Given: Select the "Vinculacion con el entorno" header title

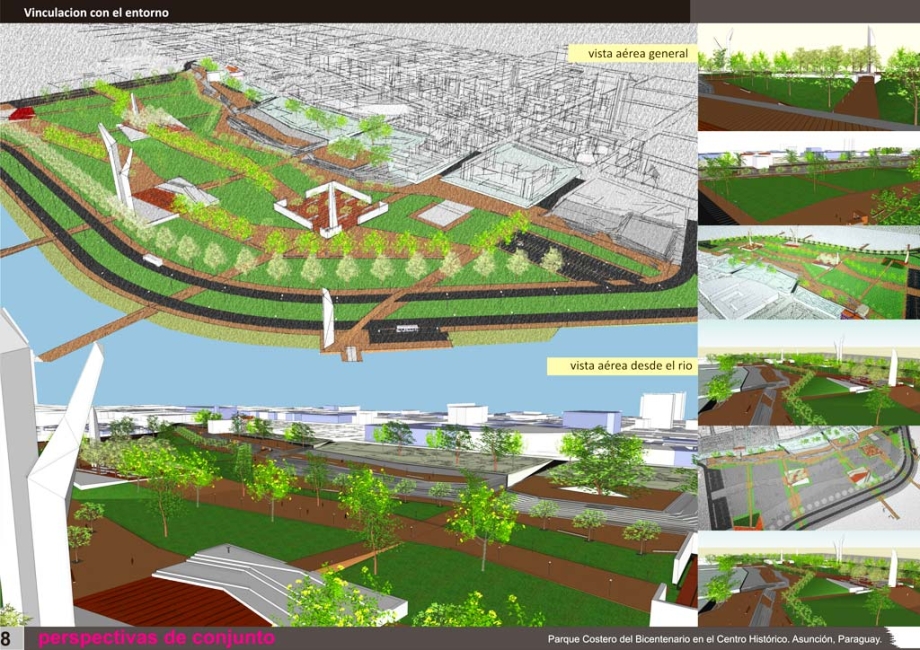Looking at the screenshot, I should tap(96, 12).
